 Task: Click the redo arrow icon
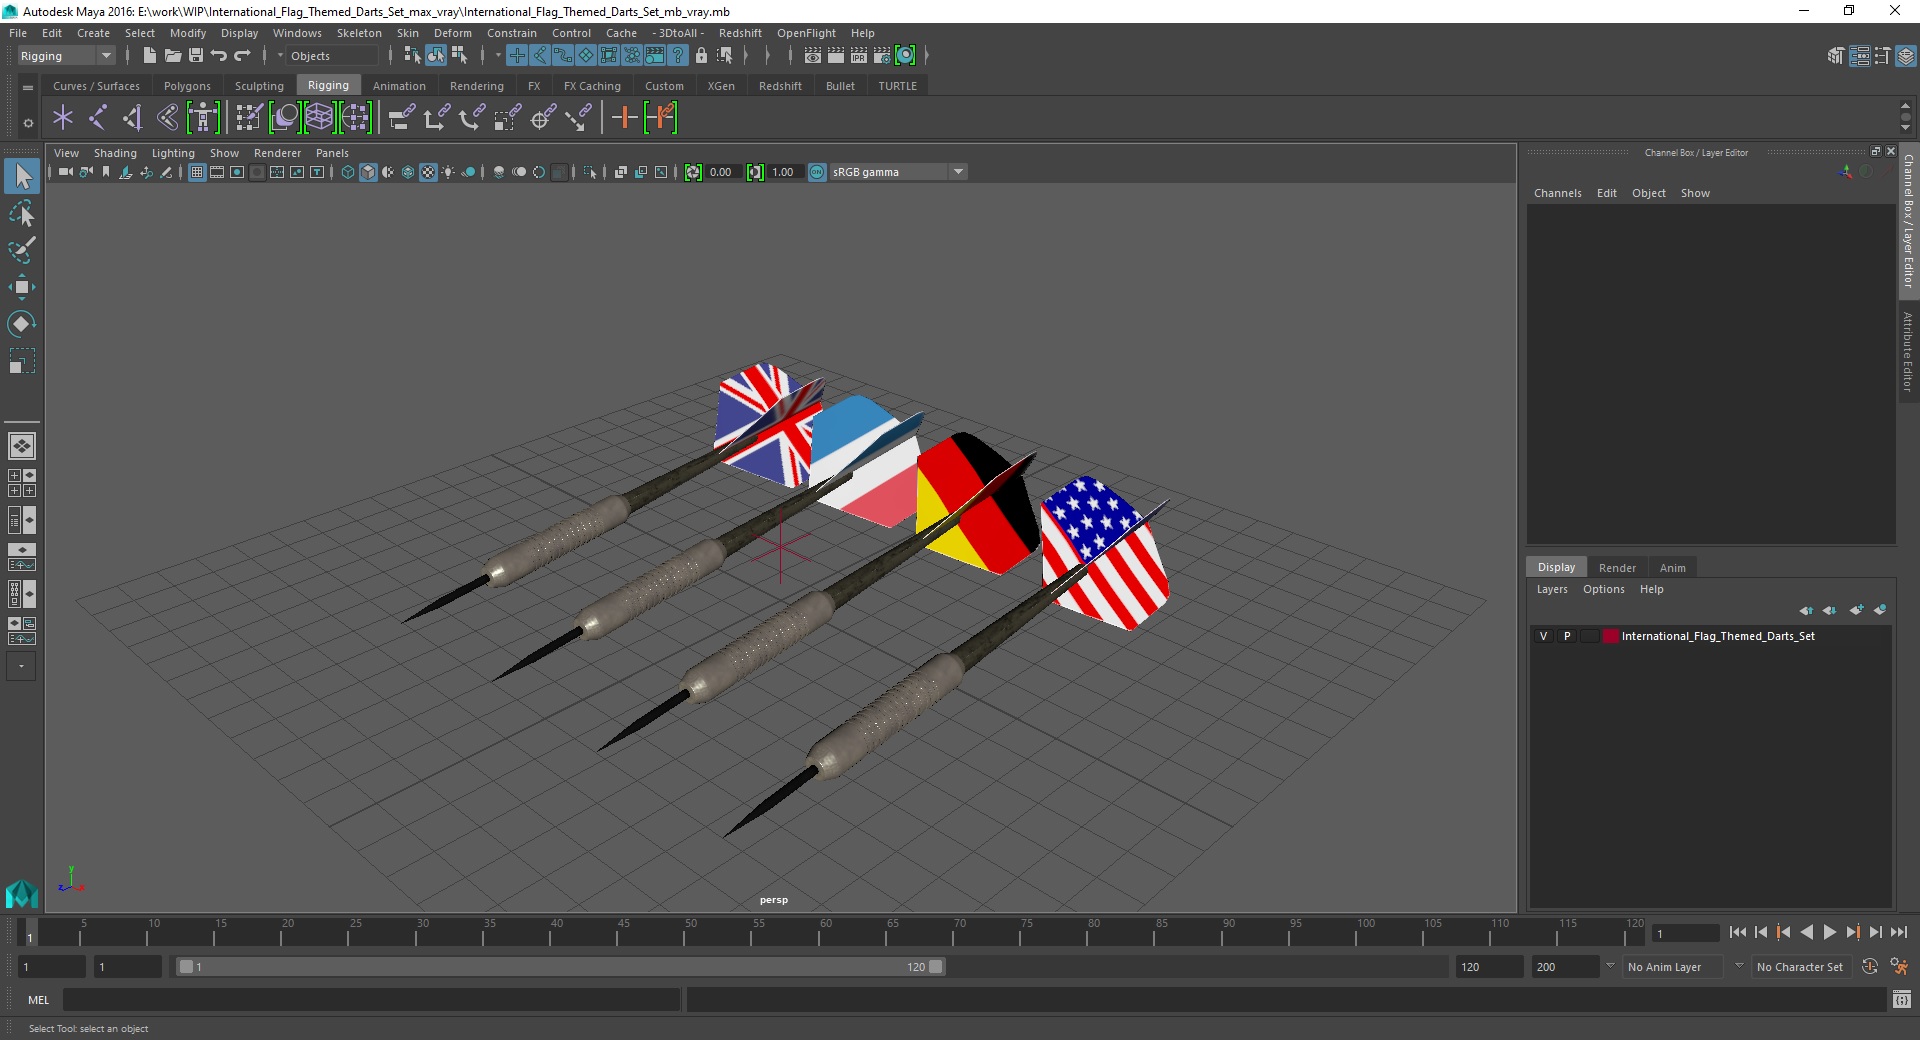(242, 56)
